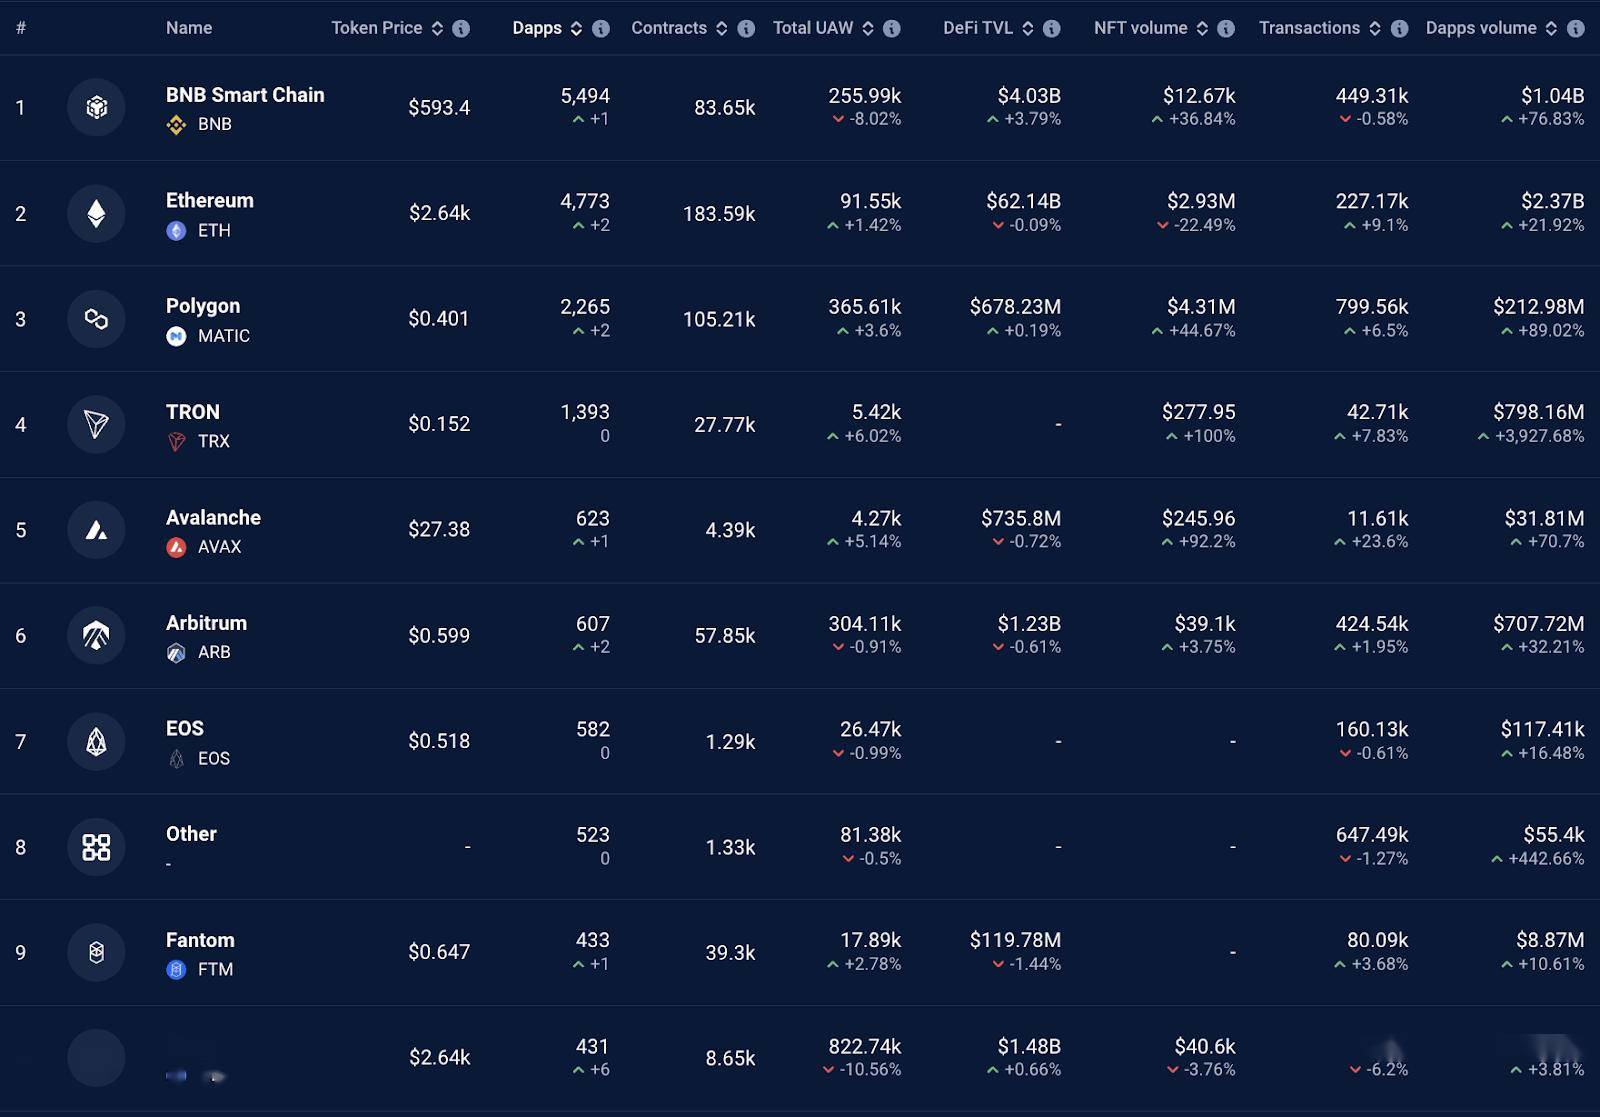Open the Other chains name link
Screen dimensions: 1600x1117
tap(191, 834)
